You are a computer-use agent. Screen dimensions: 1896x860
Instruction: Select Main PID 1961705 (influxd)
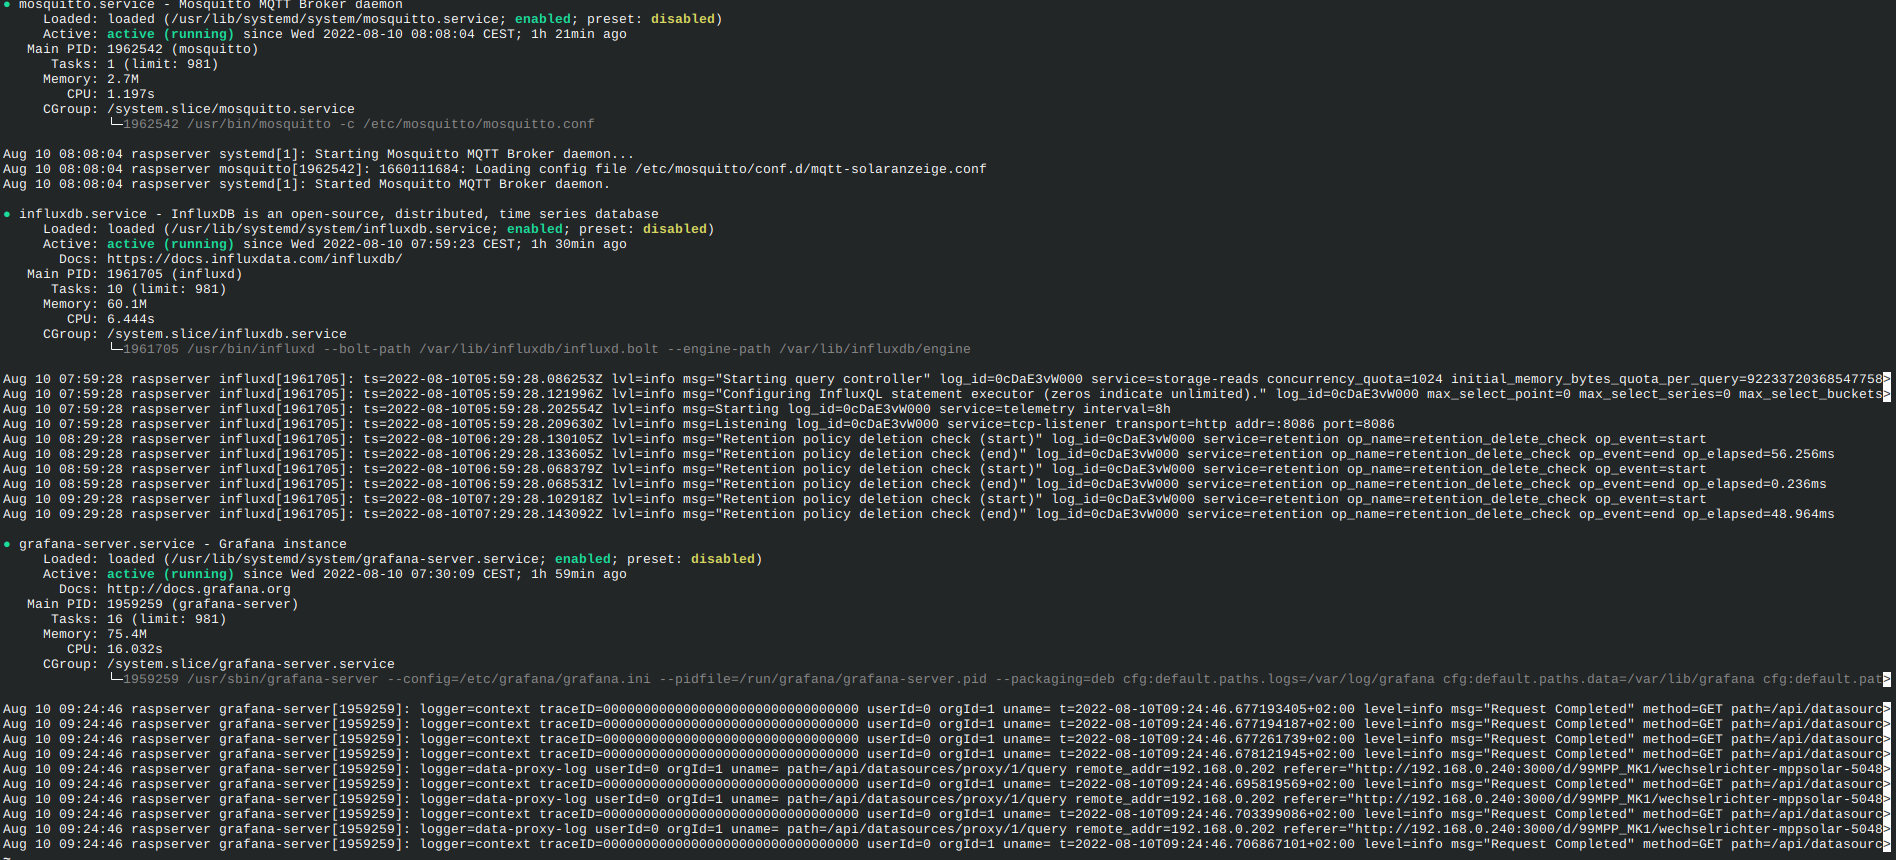coord(175,274)
